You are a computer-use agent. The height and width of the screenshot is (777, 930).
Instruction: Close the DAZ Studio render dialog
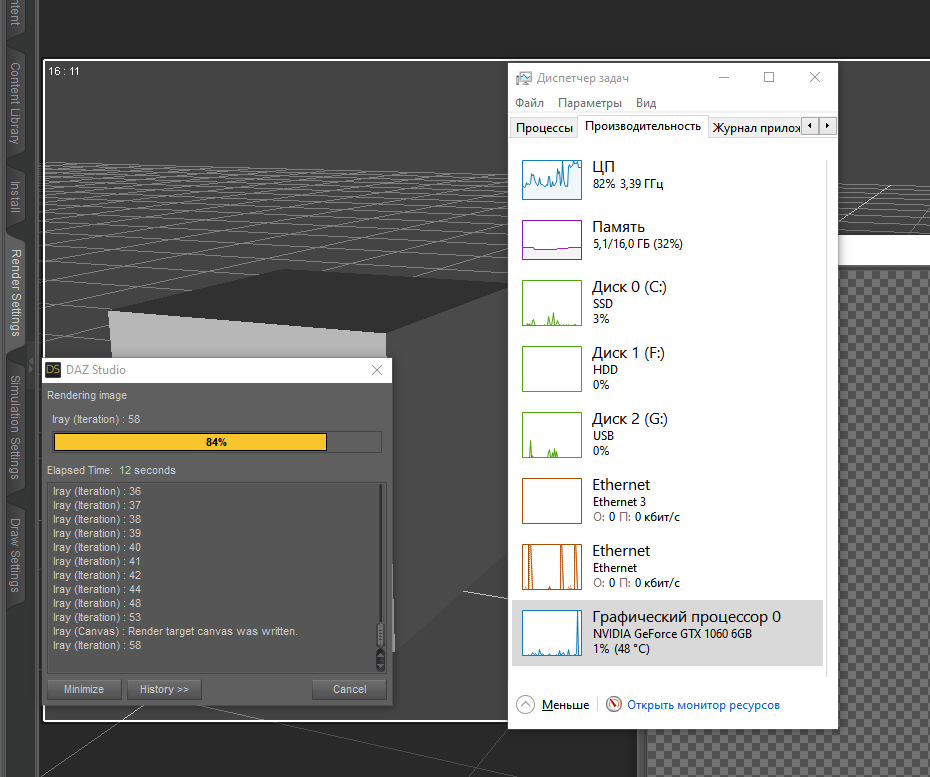[x=377, y=370]
